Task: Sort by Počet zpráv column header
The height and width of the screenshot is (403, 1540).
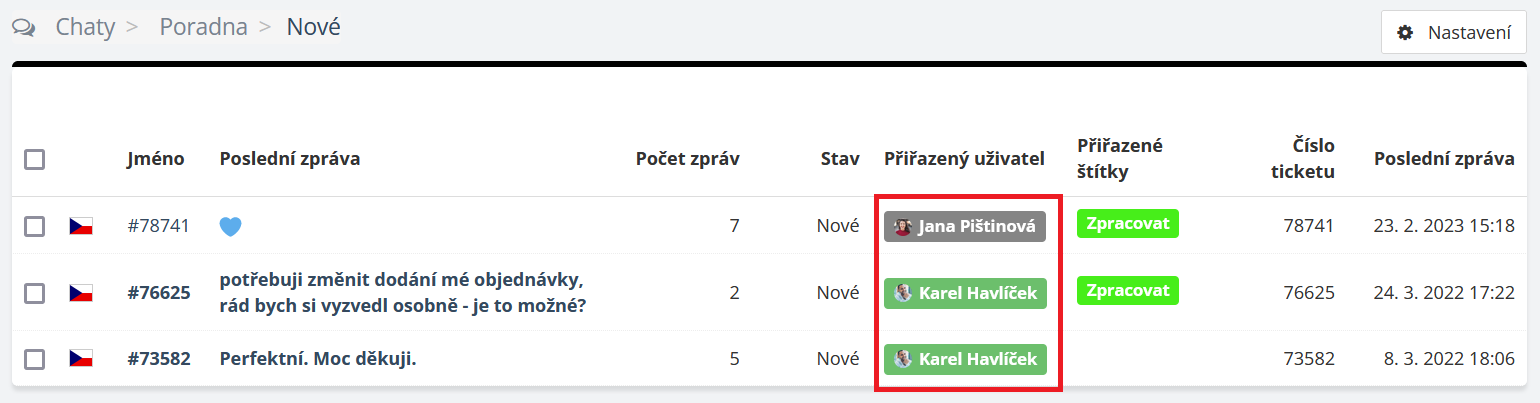Action: (687, 159)
